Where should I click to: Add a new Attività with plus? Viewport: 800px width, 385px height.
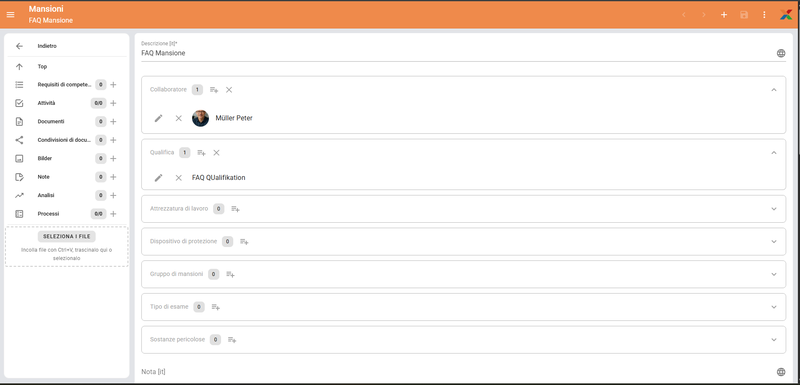113,103
